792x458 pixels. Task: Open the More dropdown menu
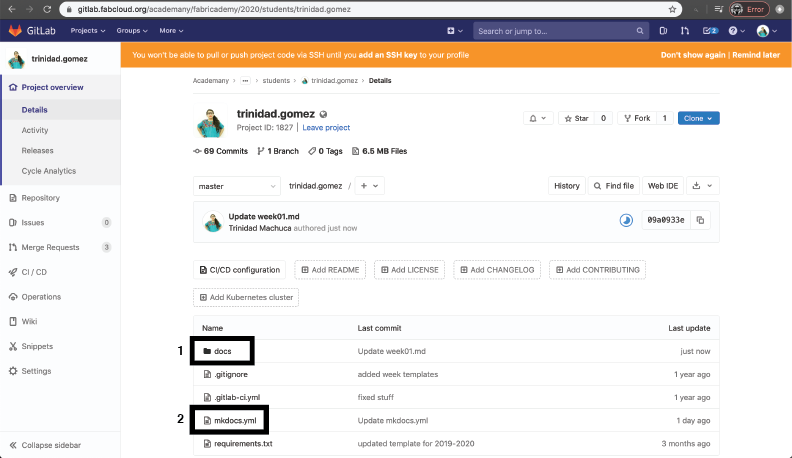[x=171, y=31]
